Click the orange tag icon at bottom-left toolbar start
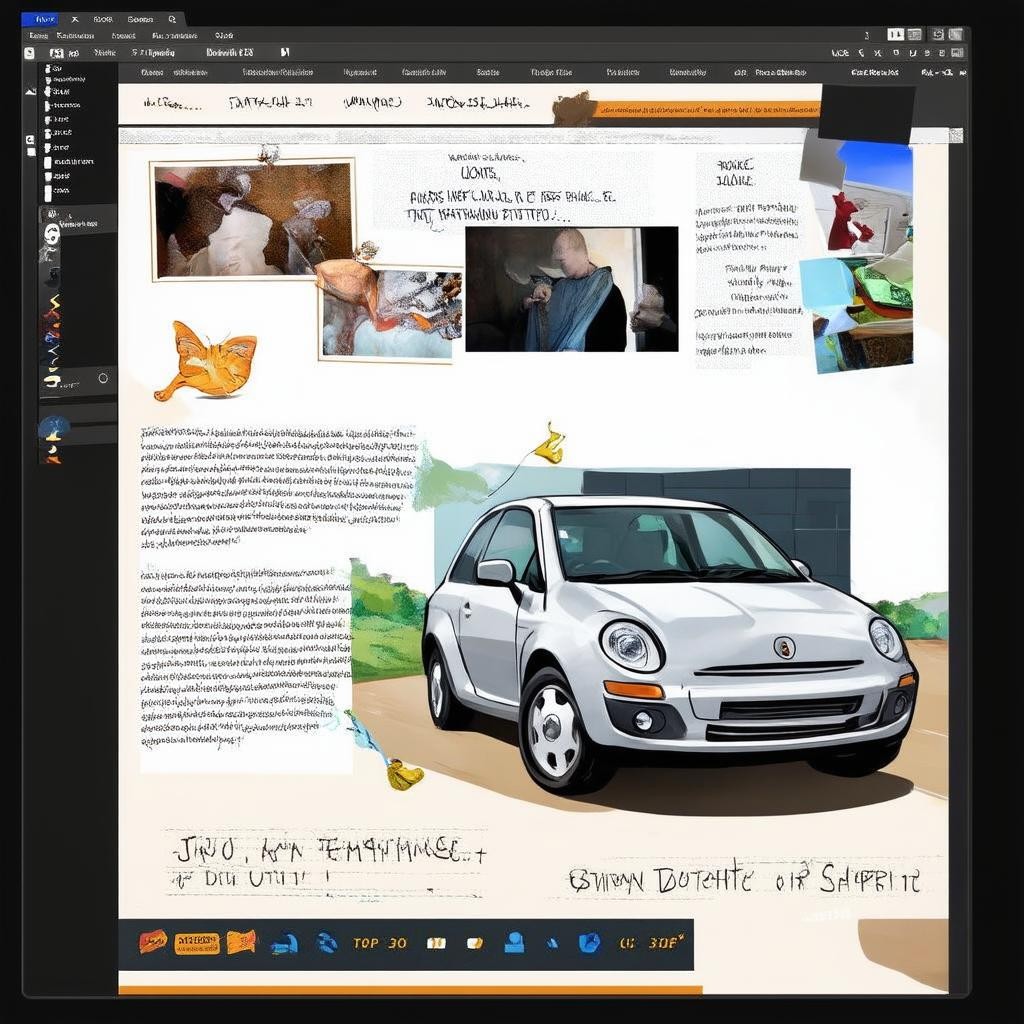 [x=153, y=941]
